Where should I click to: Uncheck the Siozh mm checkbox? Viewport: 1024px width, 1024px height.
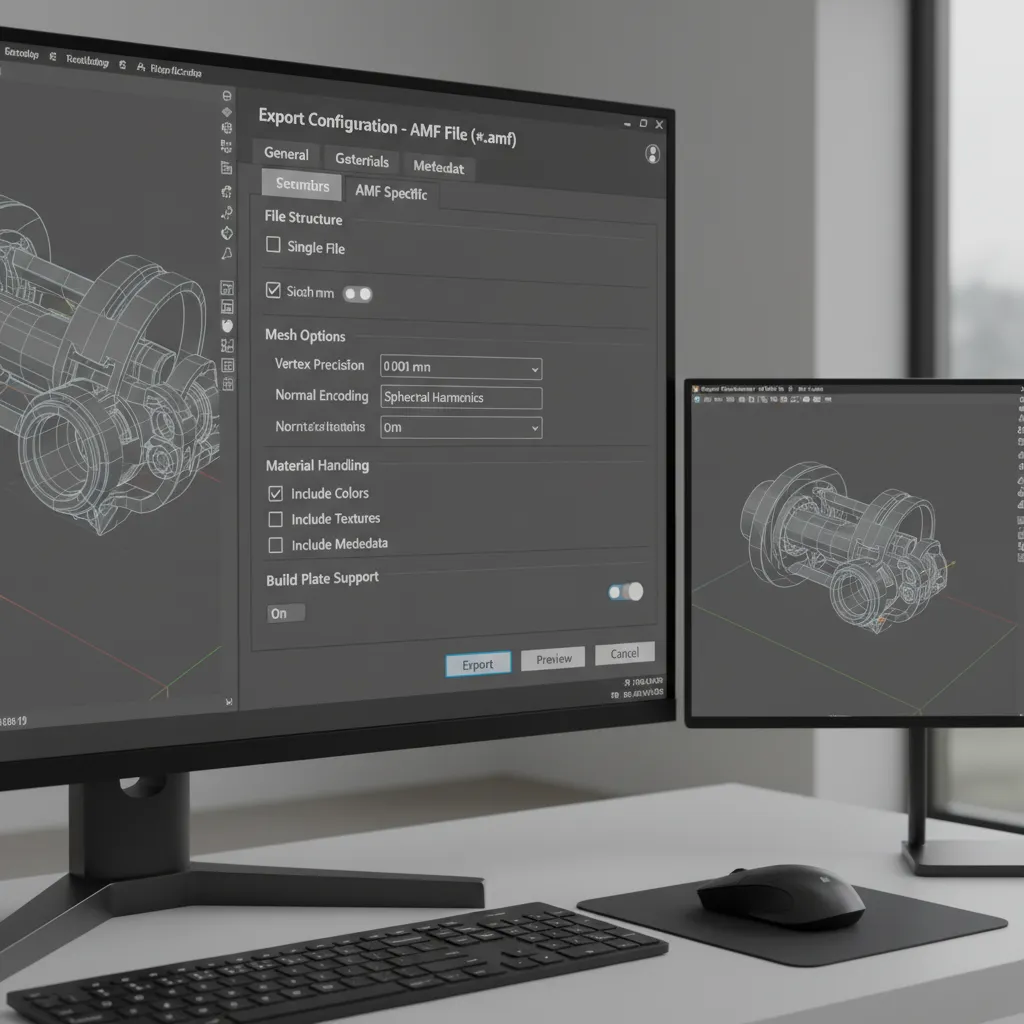(x=273, y=290)
